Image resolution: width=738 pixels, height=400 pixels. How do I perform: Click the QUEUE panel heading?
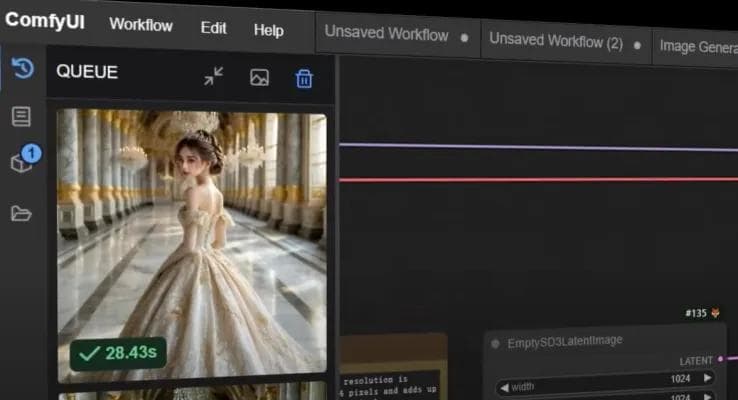(87, 72)
